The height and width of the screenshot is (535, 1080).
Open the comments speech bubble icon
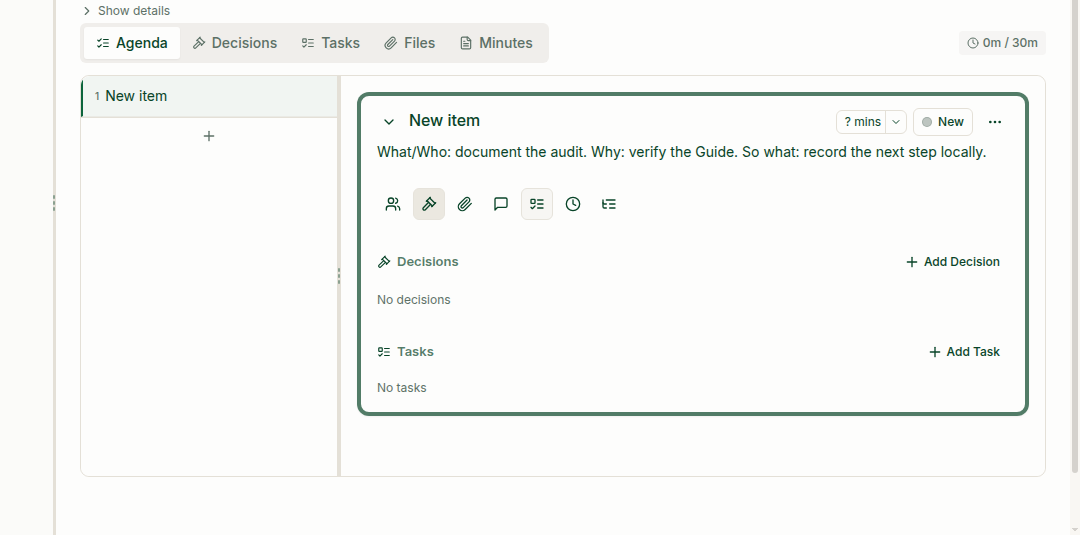pyautogui.click(x=501, y=204)
